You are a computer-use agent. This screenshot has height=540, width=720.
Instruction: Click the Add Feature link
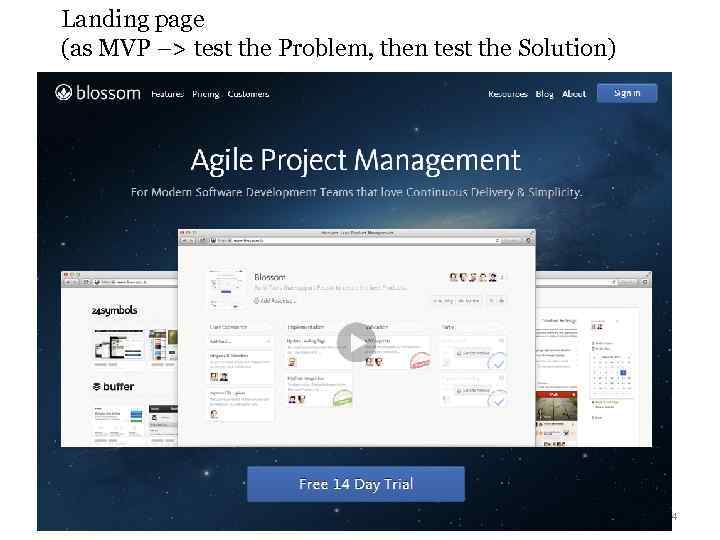tap(273, 300)
